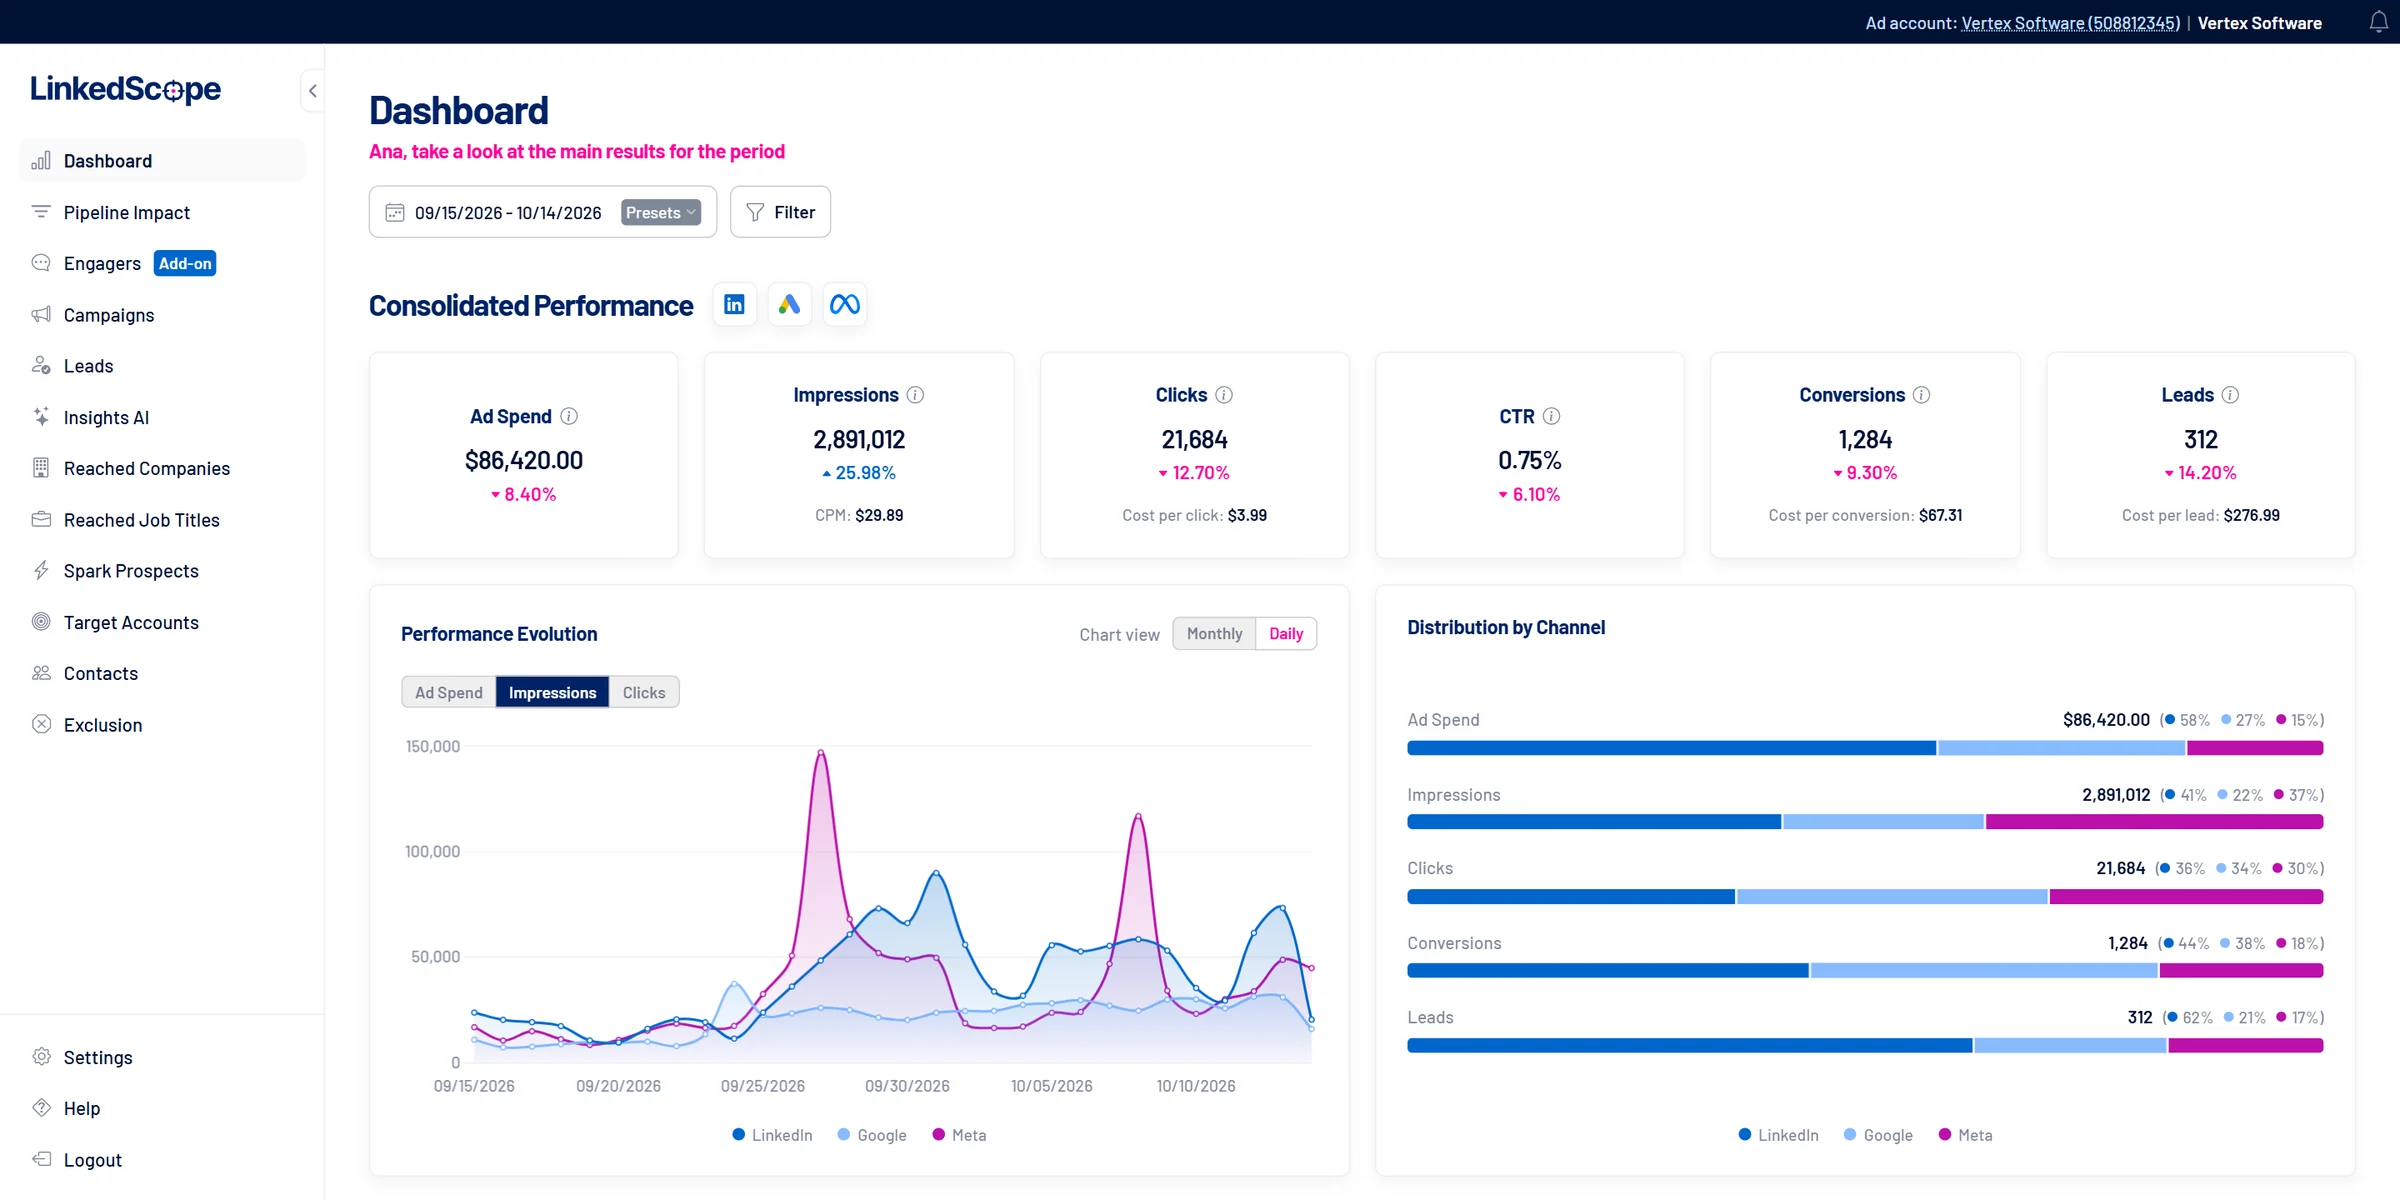The width and height of the screenshot is (2400, 1200).
Task: Switch chart view to Monthly
Action: (1214, 634)
